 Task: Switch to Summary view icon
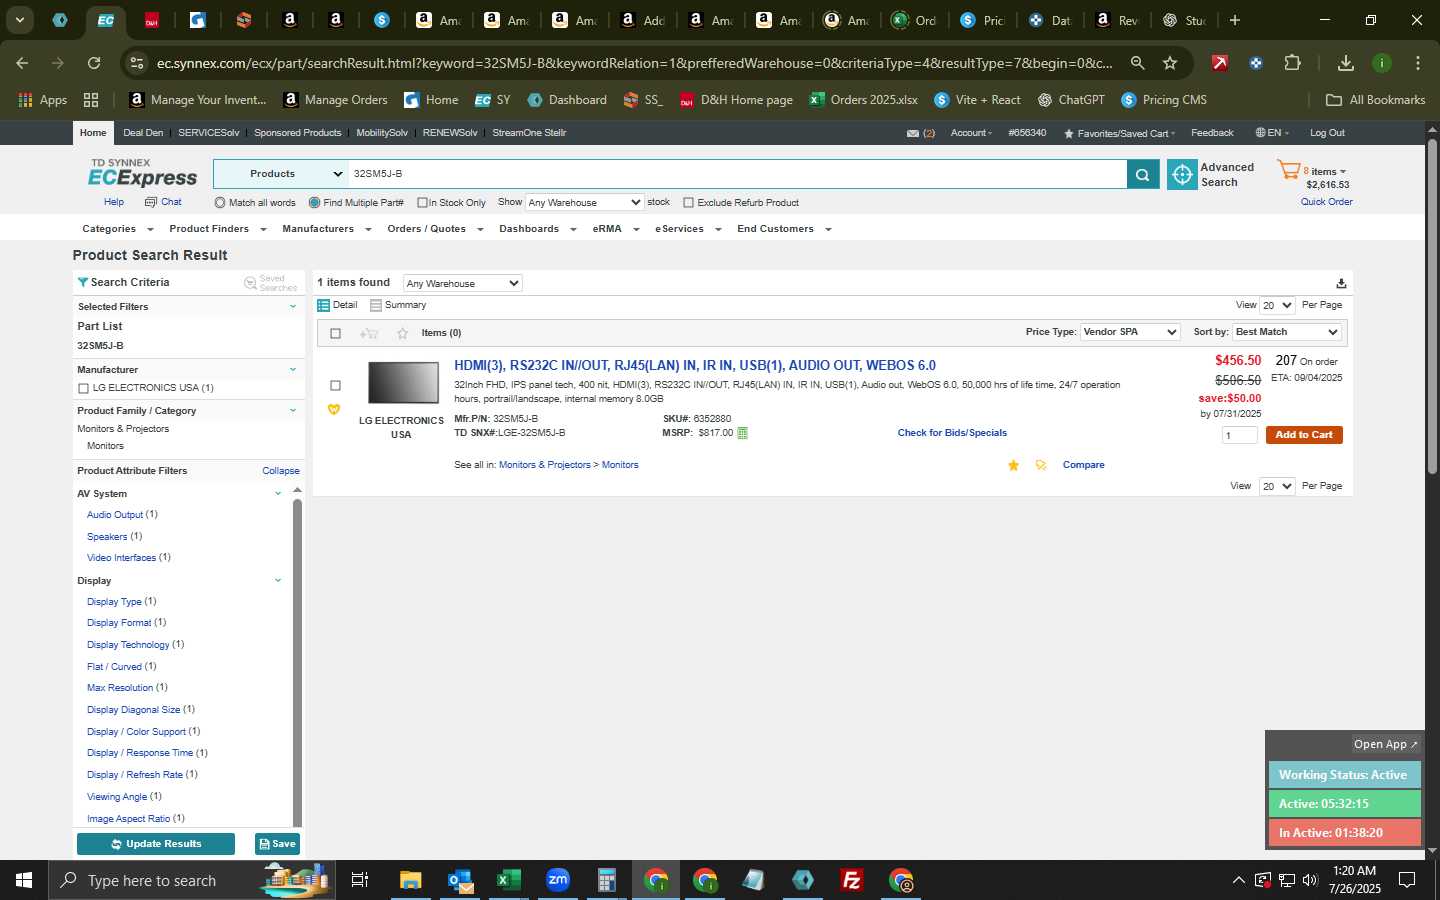tap(376, 305)
